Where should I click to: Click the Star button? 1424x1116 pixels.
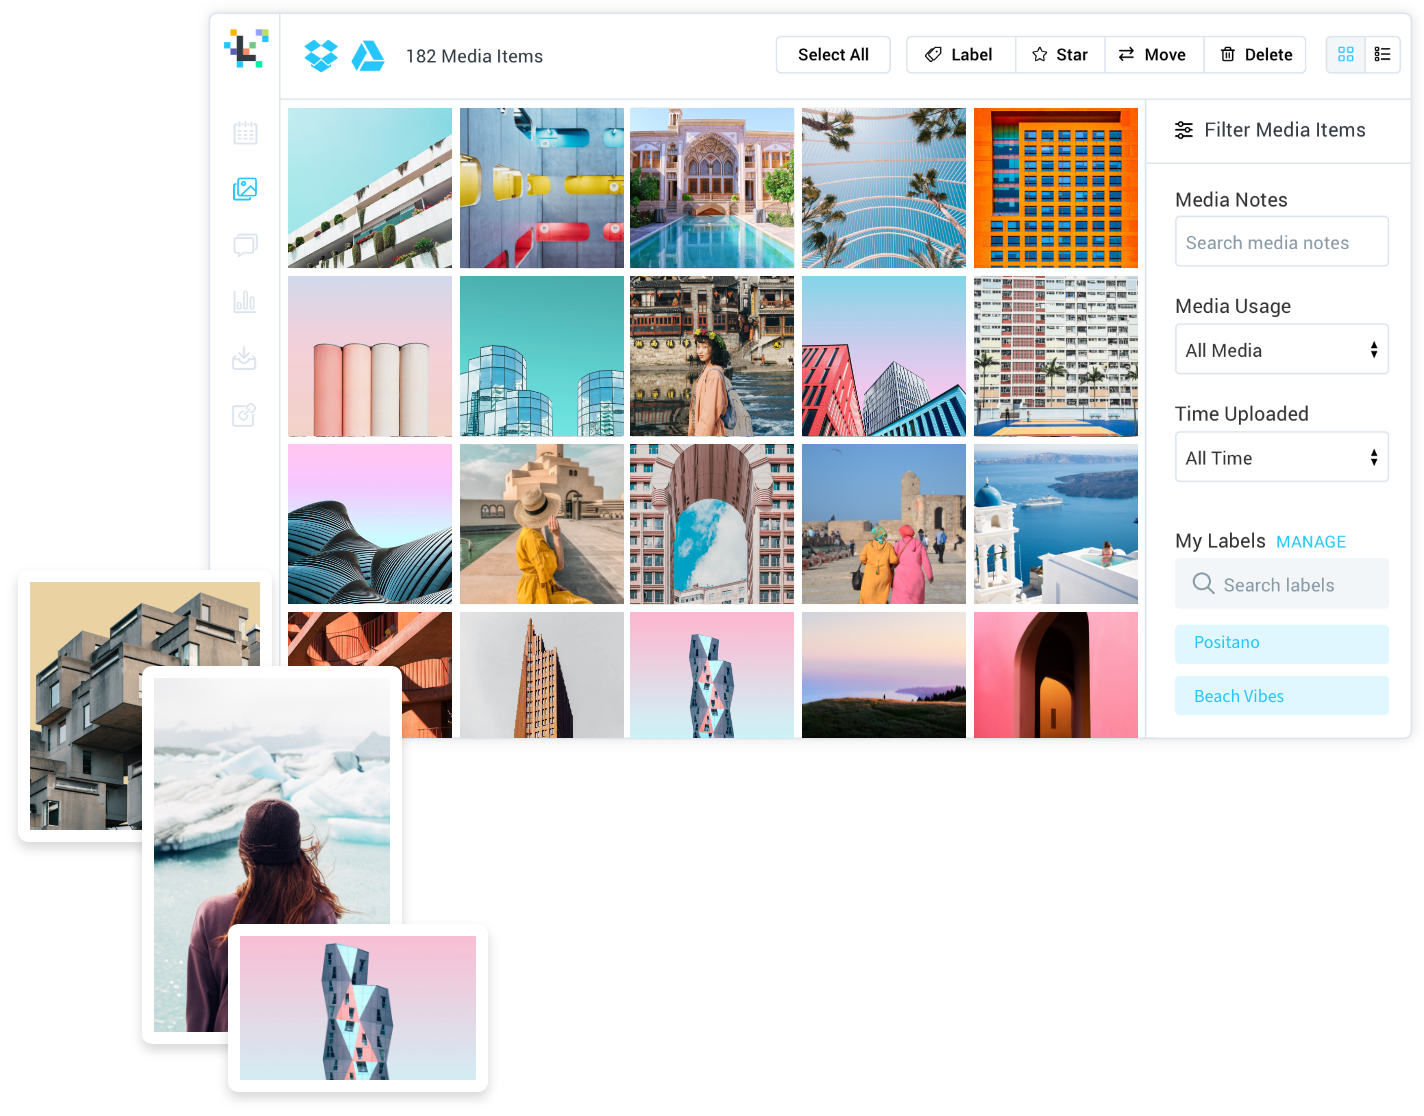(1060, 55)
